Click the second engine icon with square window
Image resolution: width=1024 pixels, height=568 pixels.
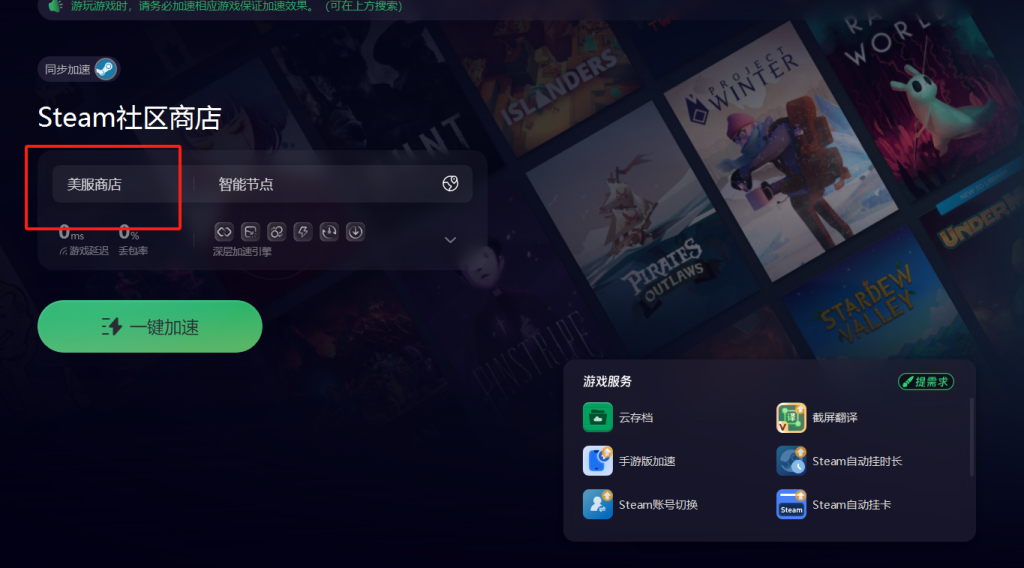[x=250, y=232]
